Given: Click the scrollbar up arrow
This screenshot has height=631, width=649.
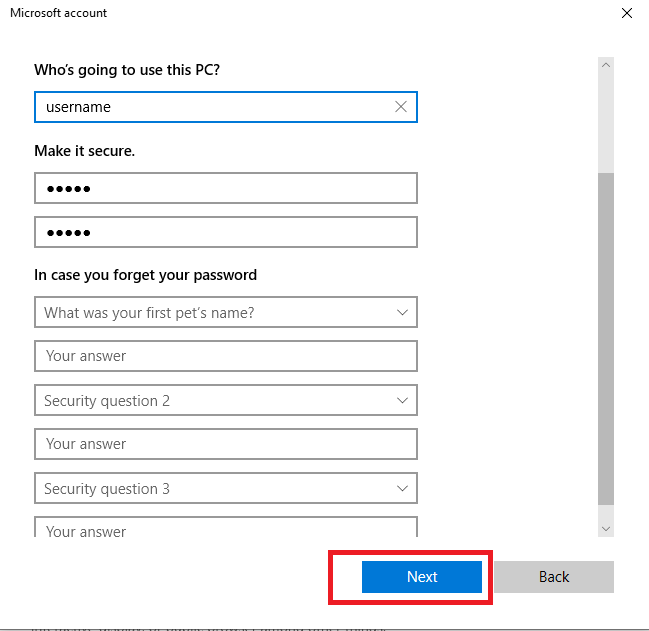Looking at the screenshot, I should tap(605, 66).
